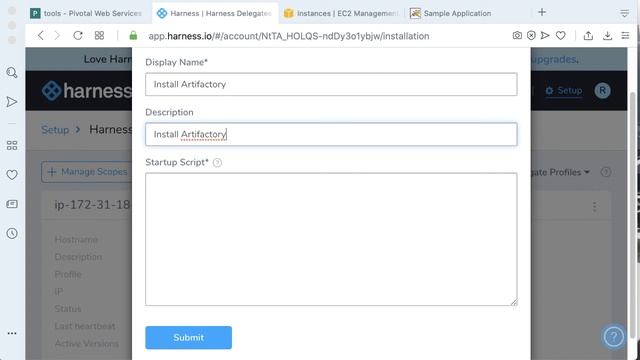Click the upgrades link in banner
Screen dimensions: 640x360
click(554, 59)
